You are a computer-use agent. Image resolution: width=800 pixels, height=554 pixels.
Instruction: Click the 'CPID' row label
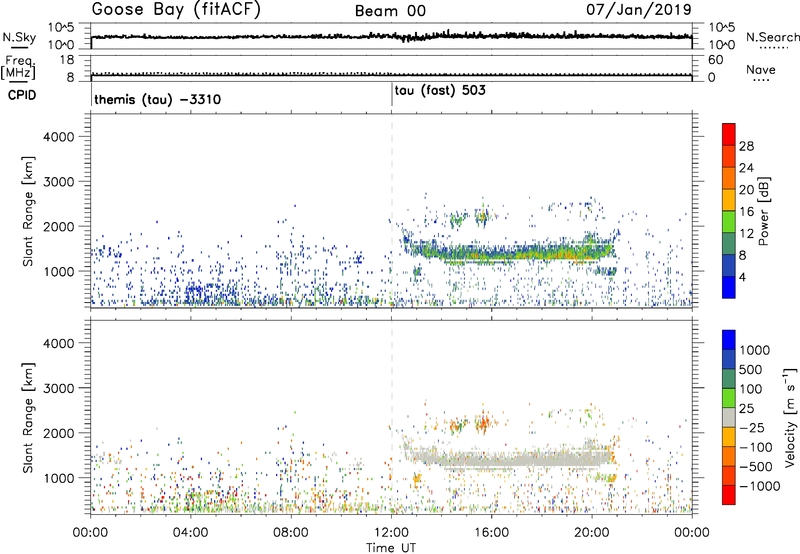(x=22, y=95)
